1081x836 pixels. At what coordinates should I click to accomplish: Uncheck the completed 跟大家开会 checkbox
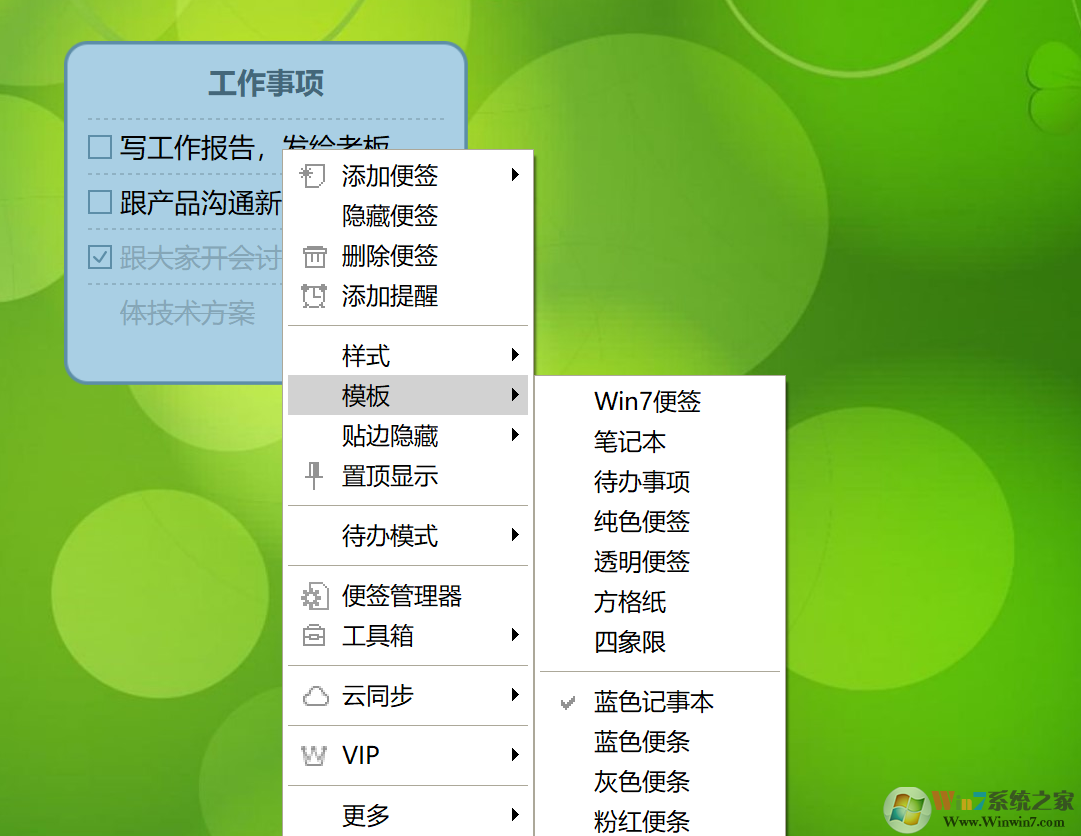click(99, 257)
